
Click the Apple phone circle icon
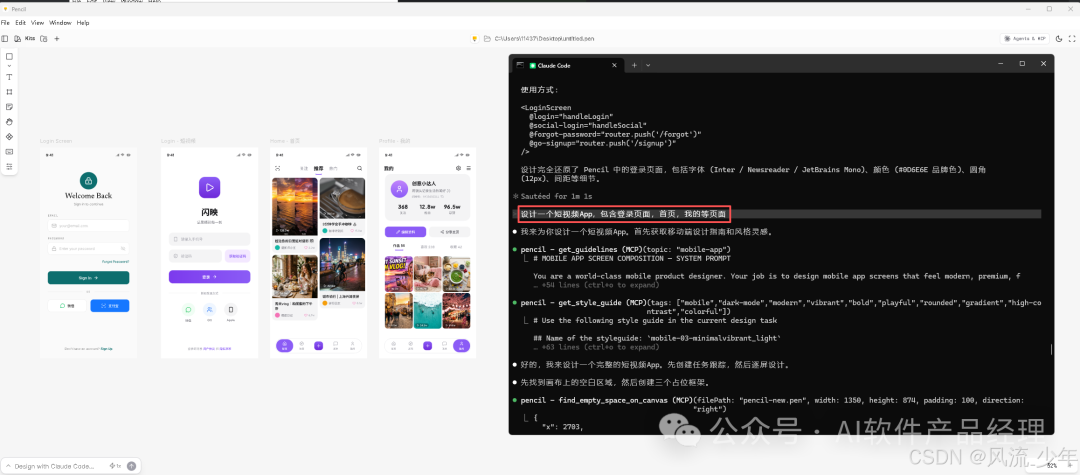231,310
